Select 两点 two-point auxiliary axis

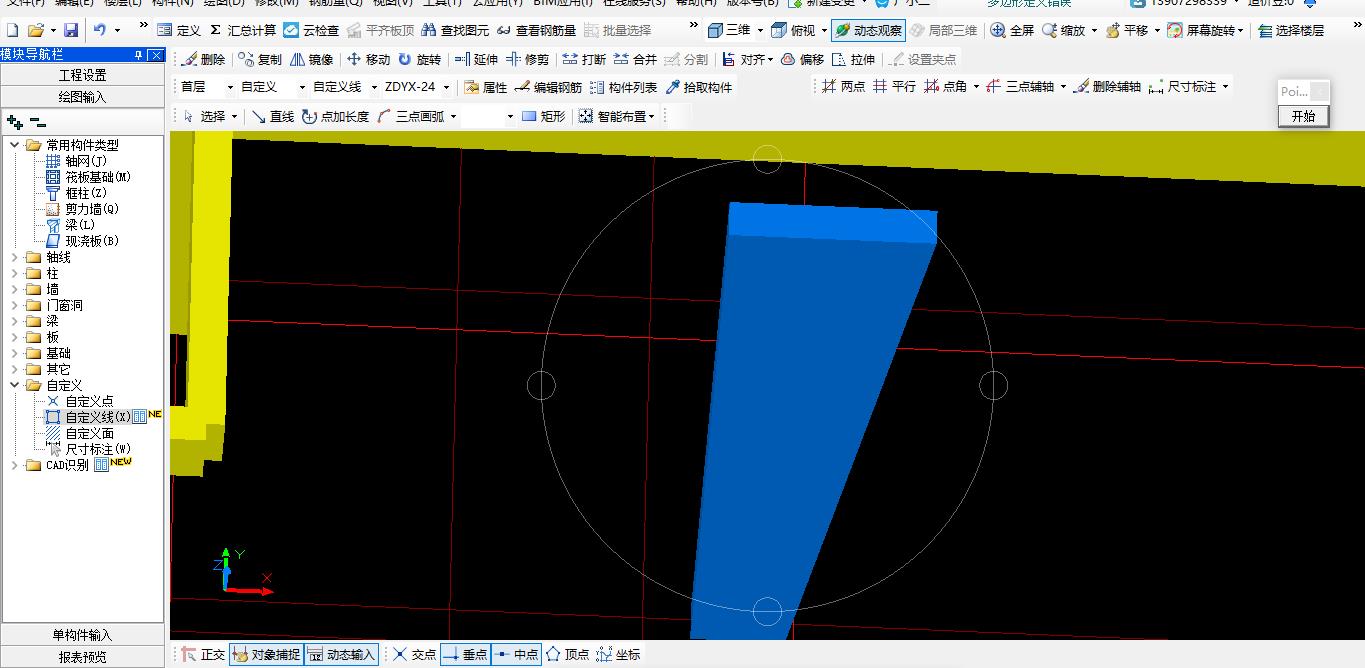click(843, 87)
